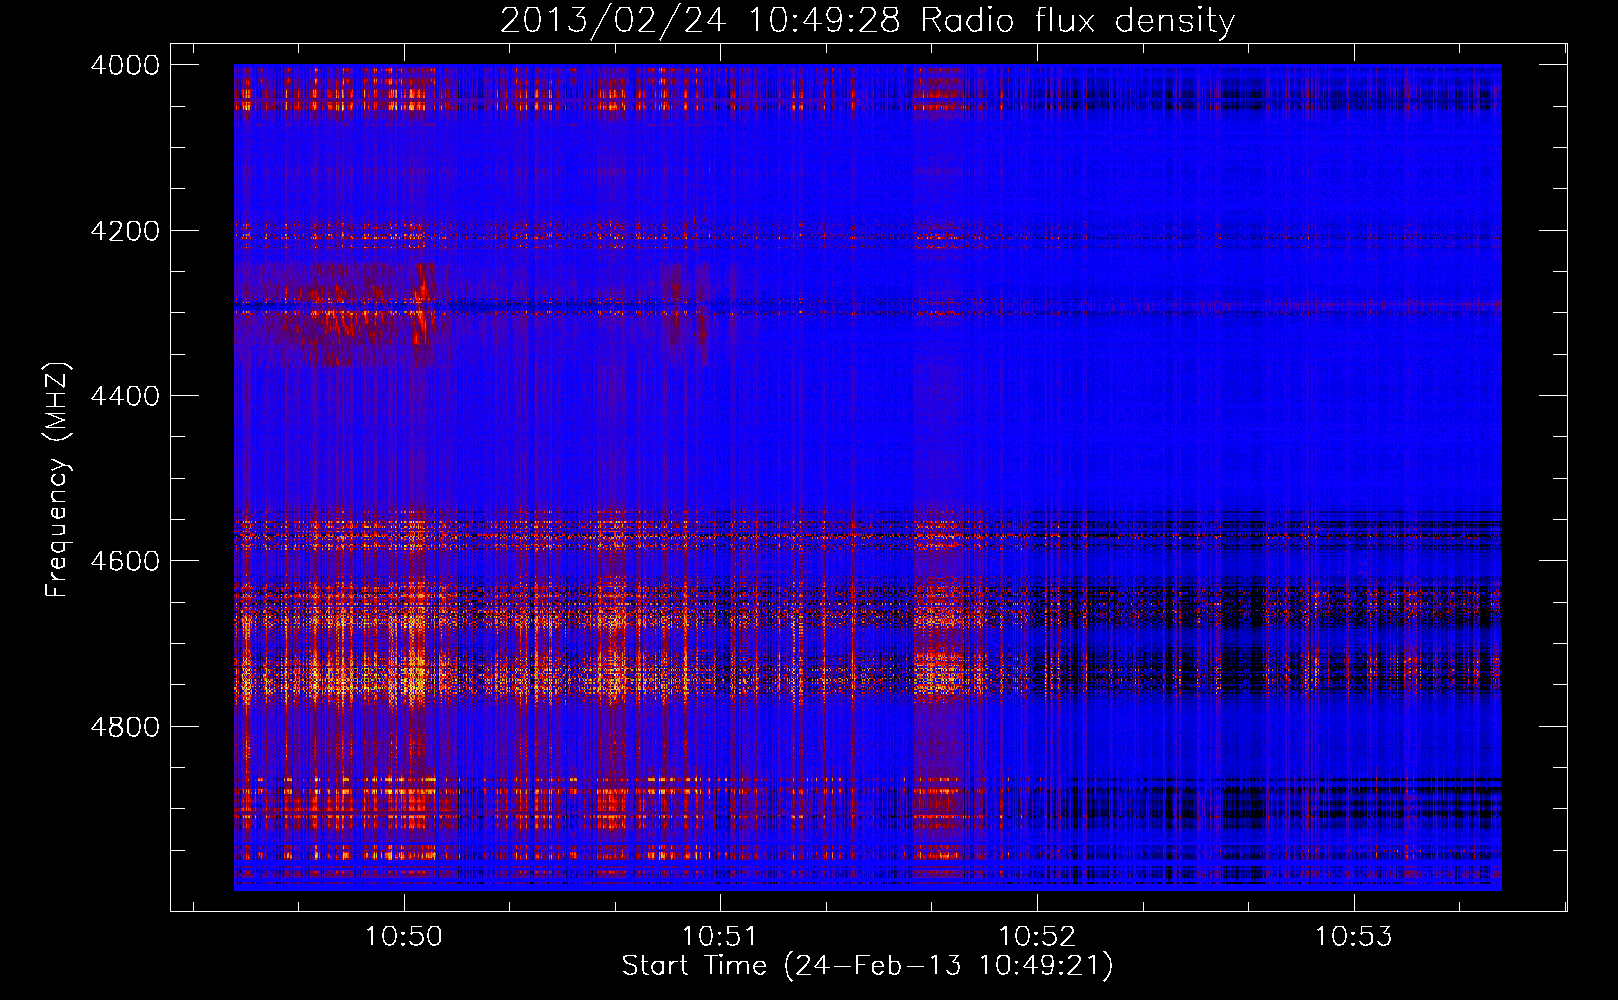Click the plot title '2013/02/24 10:49:28 Radio flux density'
Viewport: 1618px width, 1000px height.
(867, 21)
